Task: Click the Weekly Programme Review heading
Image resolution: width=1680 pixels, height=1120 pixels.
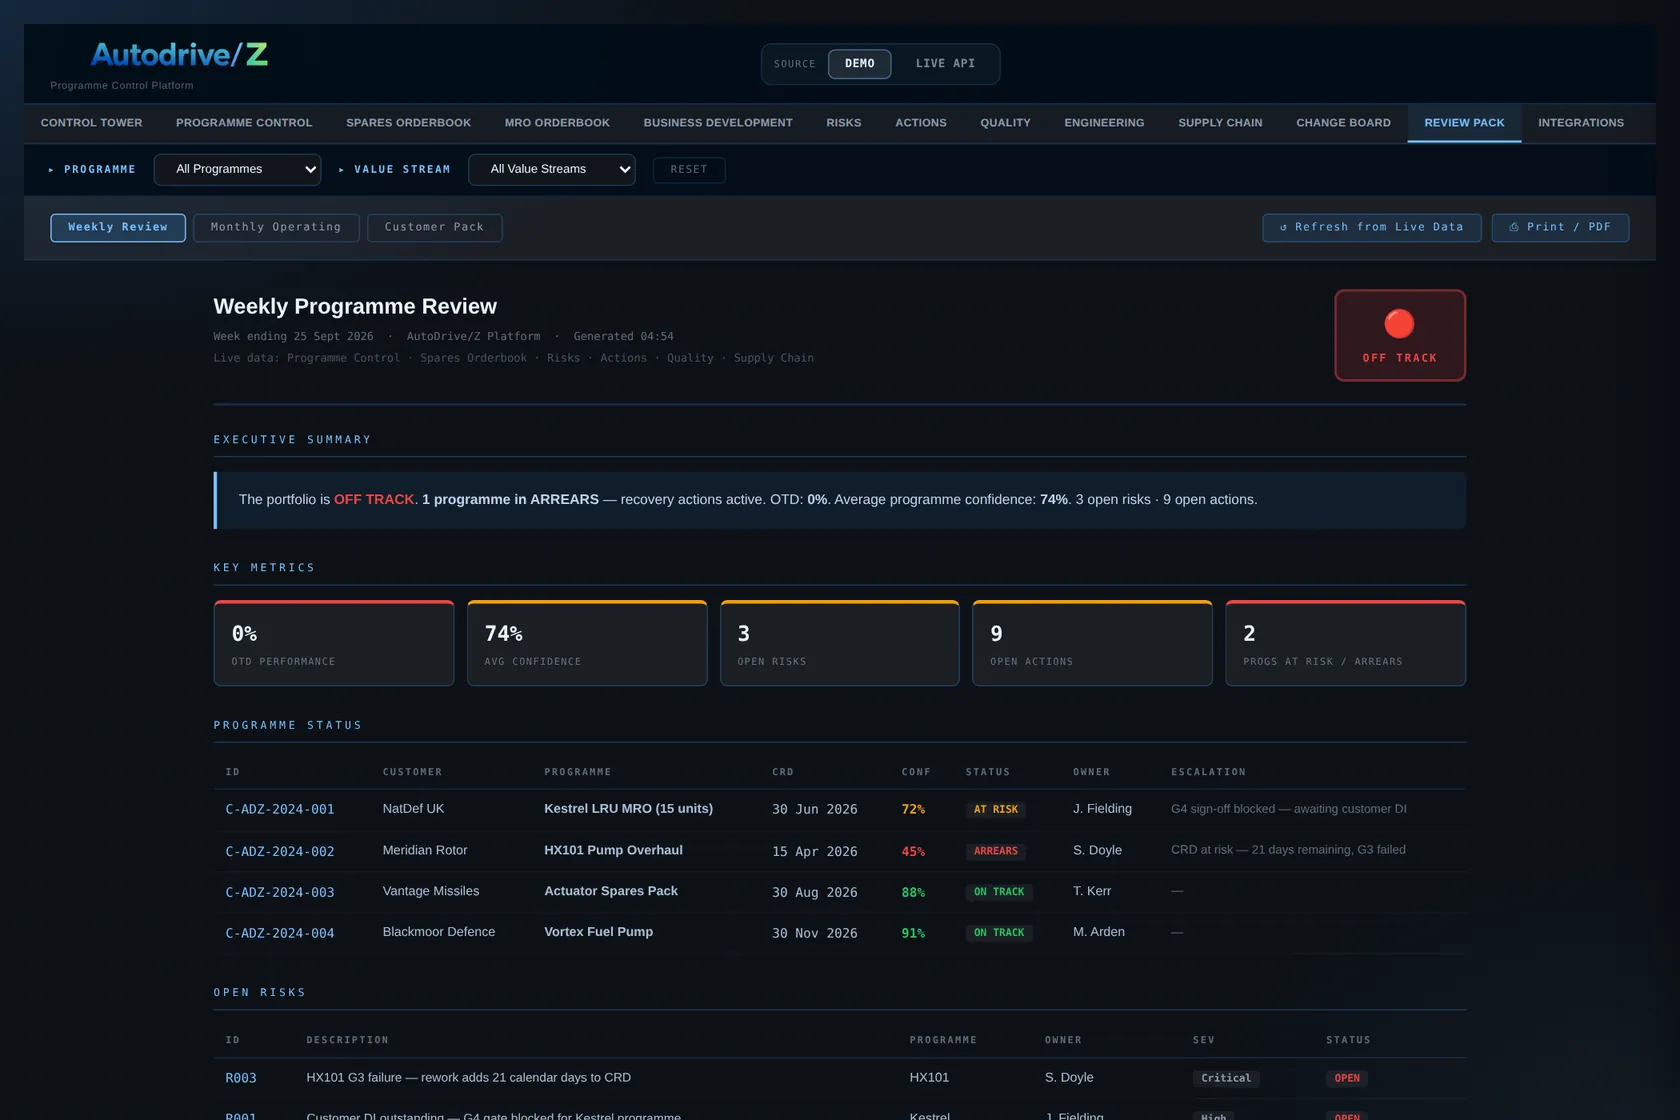Action: pyautogui.click(x=355, y=306)
